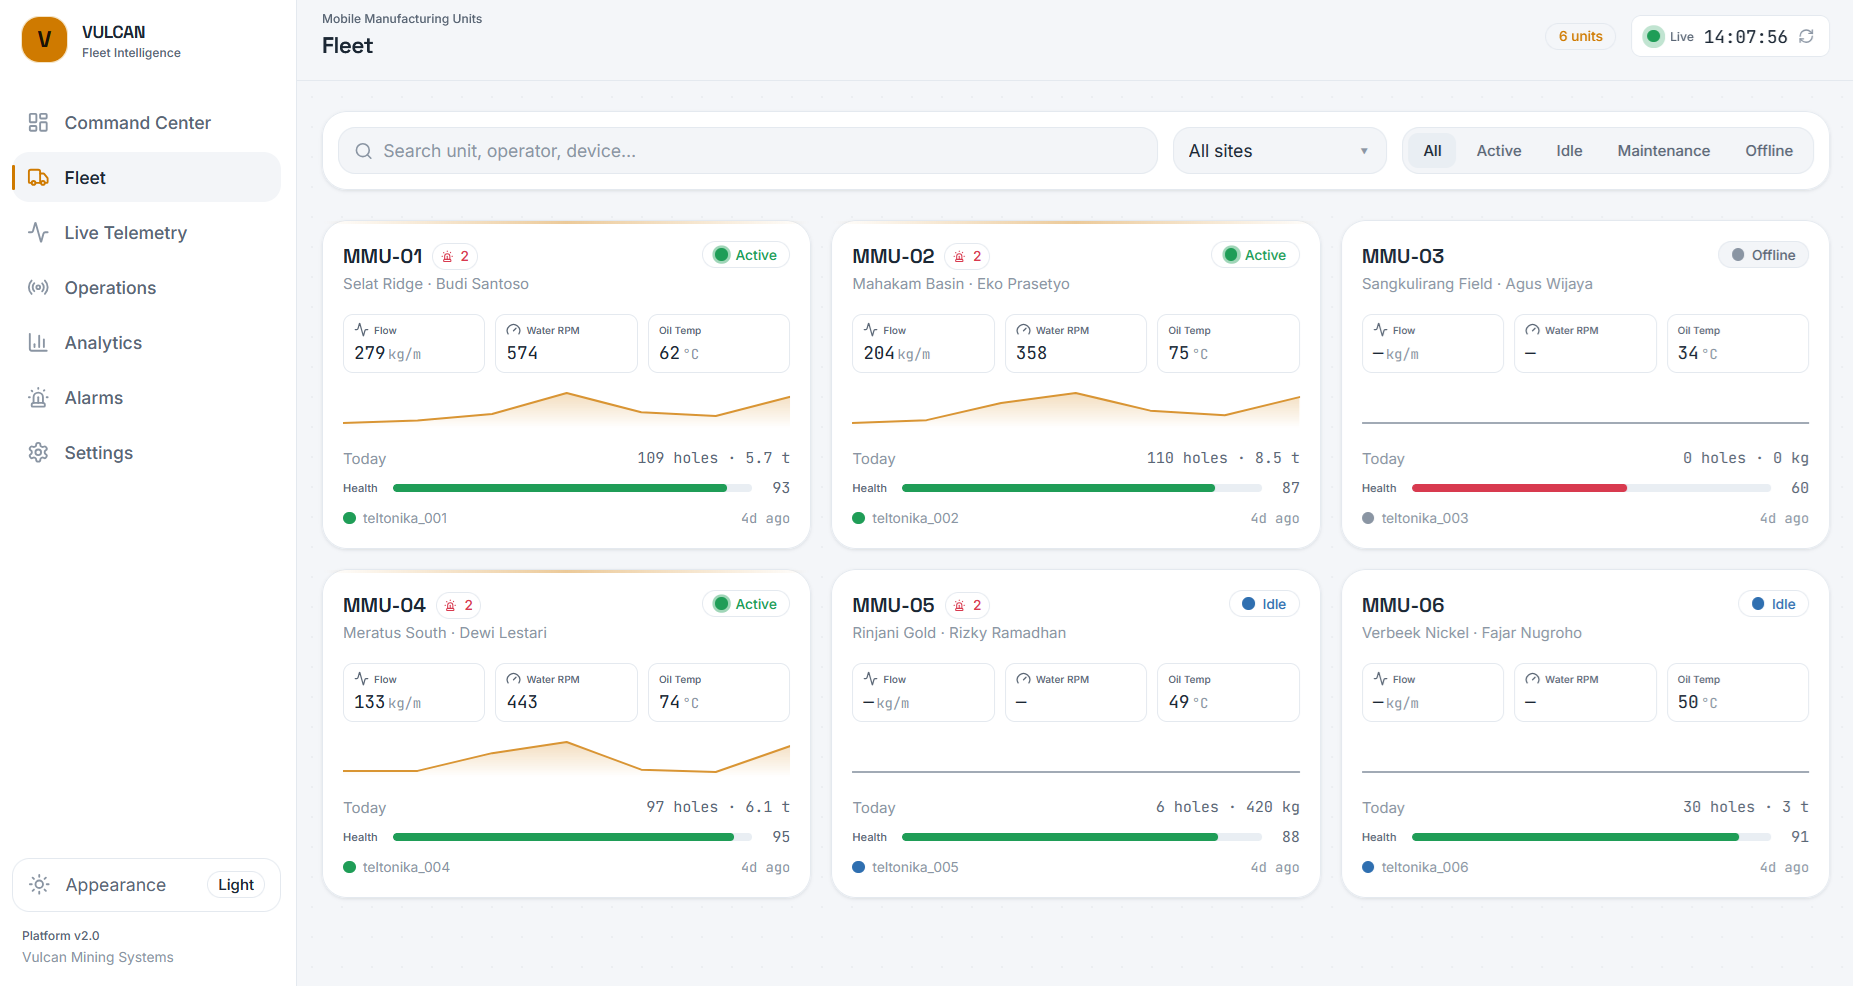The width and height of the screenshot is (1853, 986).
Task: Click MMU-06 health bar at 91
Action: pyautogui.click(x=1591, y=837)
